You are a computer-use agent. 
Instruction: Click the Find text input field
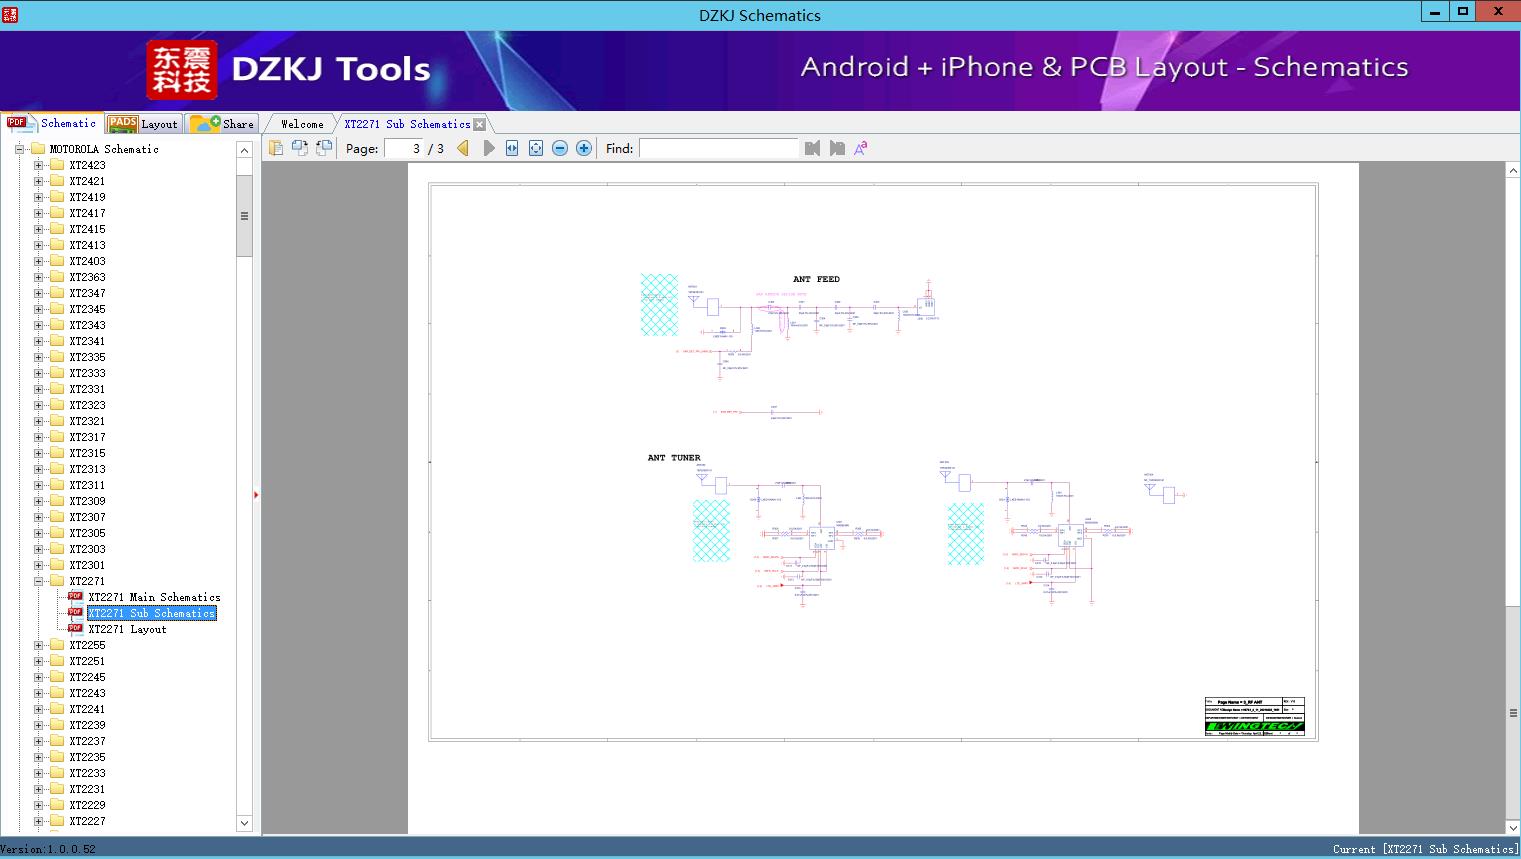tap(718, 148)
